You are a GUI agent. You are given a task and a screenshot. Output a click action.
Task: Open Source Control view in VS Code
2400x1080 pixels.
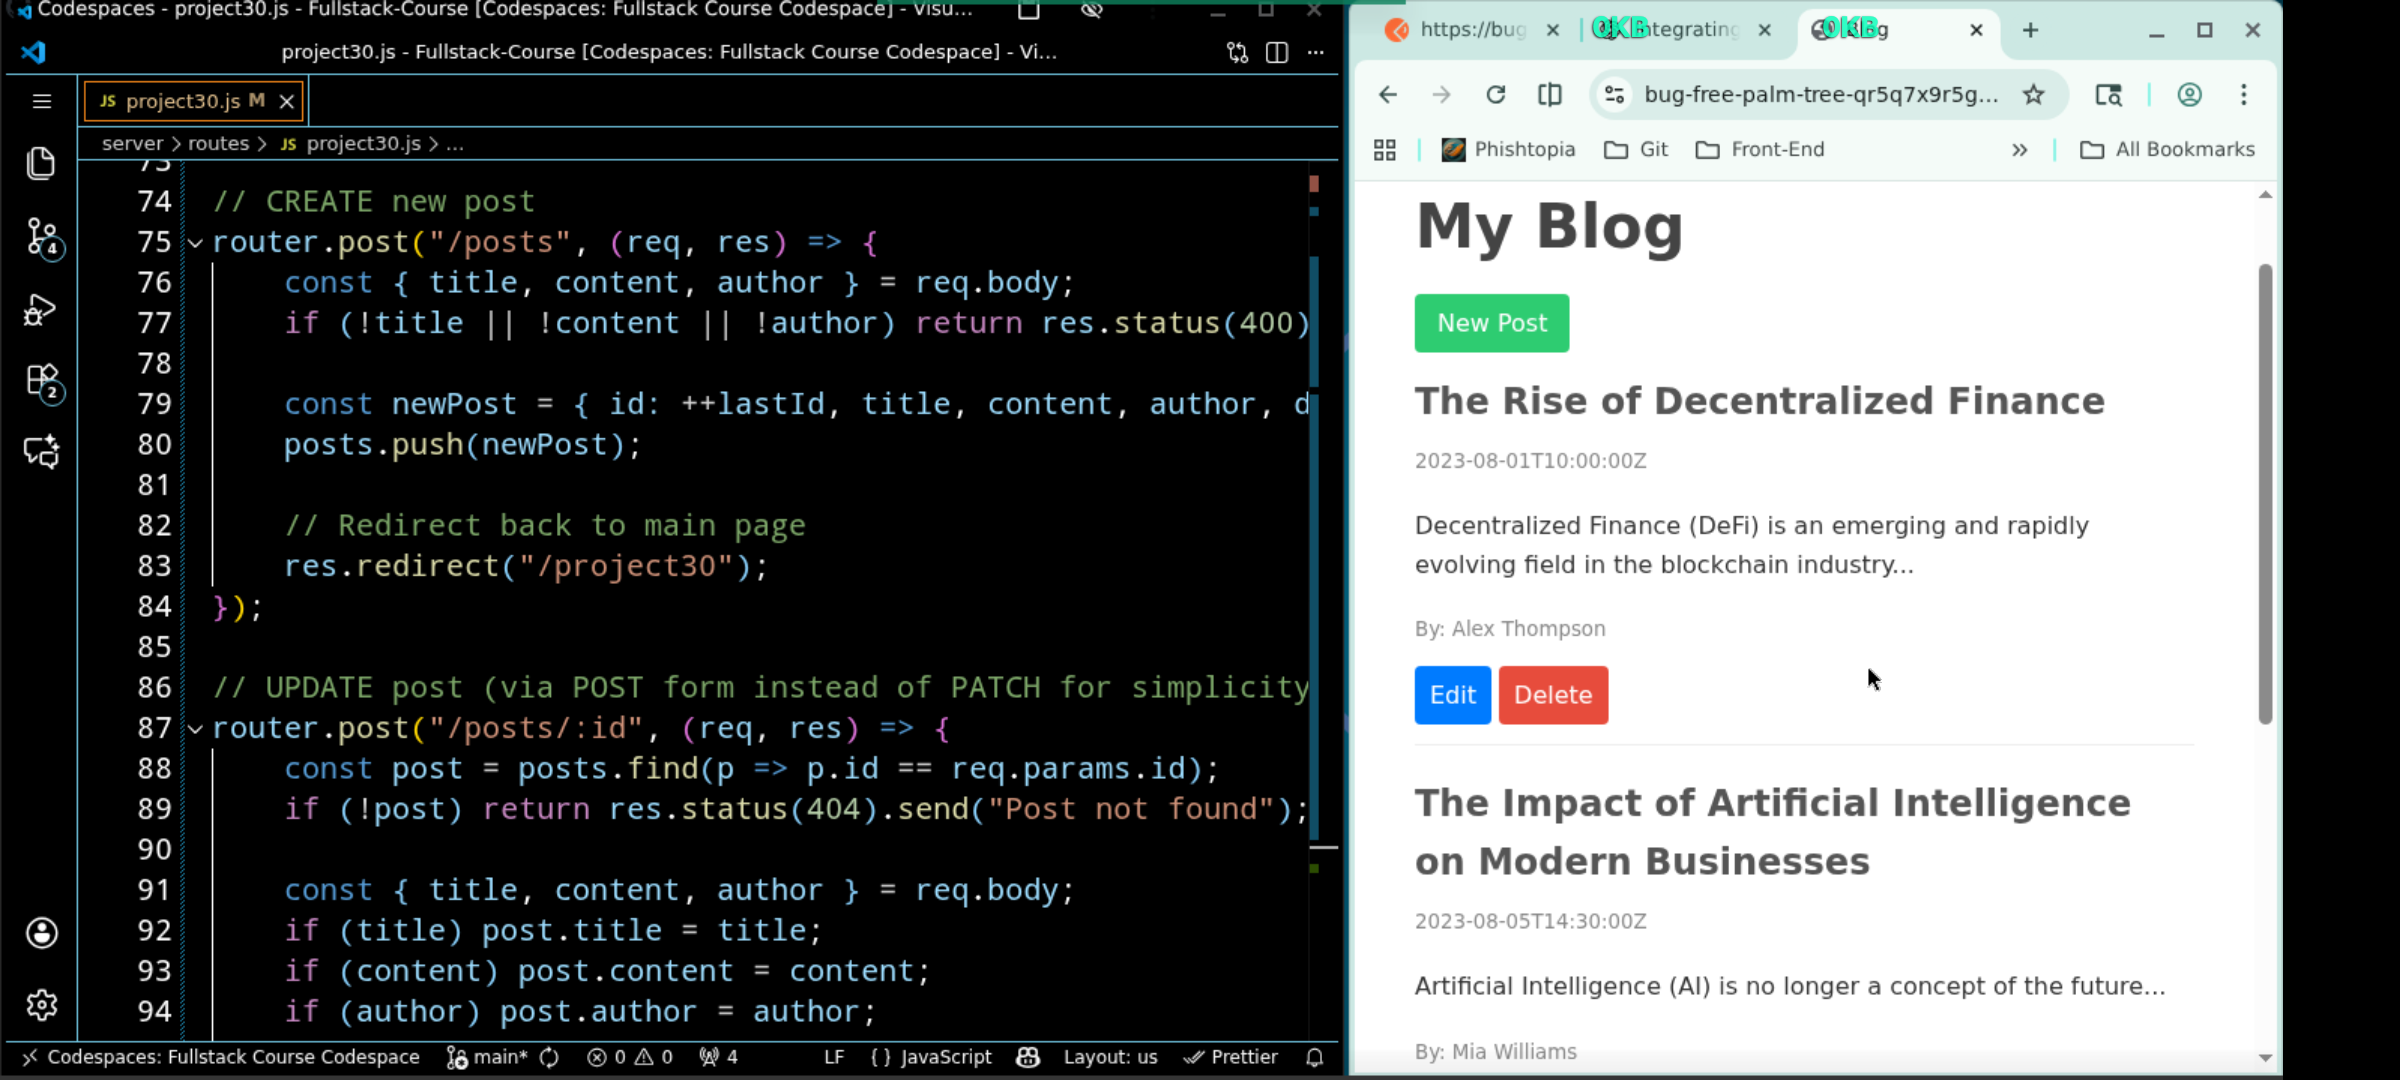pos(41,237)
